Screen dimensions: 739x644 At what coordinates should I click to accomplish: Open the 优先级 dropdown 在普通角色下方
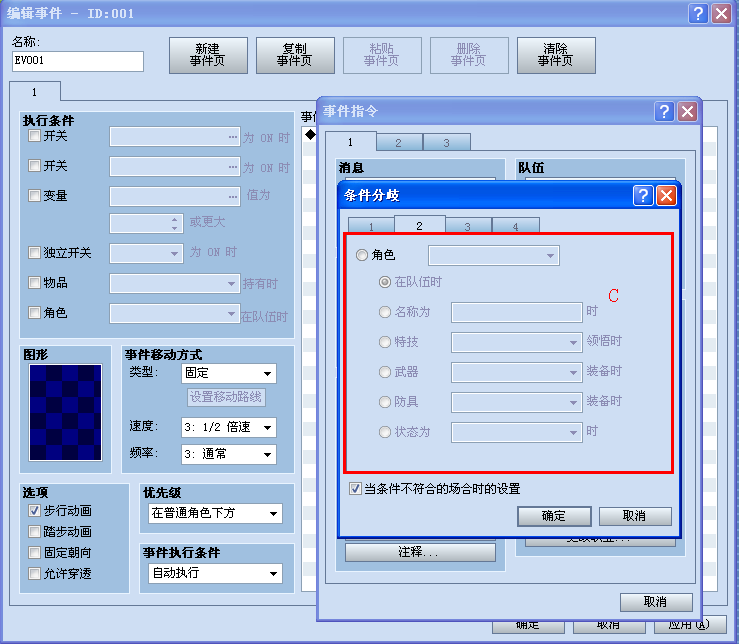click(215, 513)
